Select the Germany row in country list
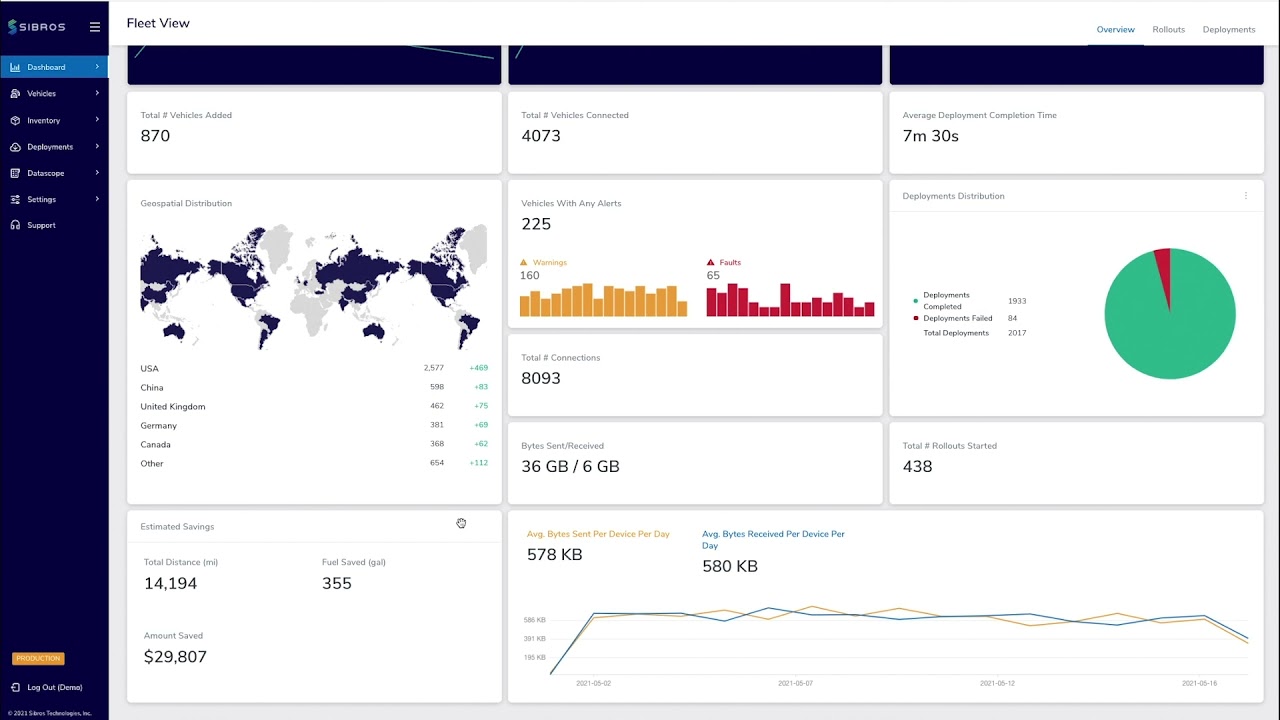Image resolution: width=1280 pixels, height=720 pixels. click(x=314, y=425)
